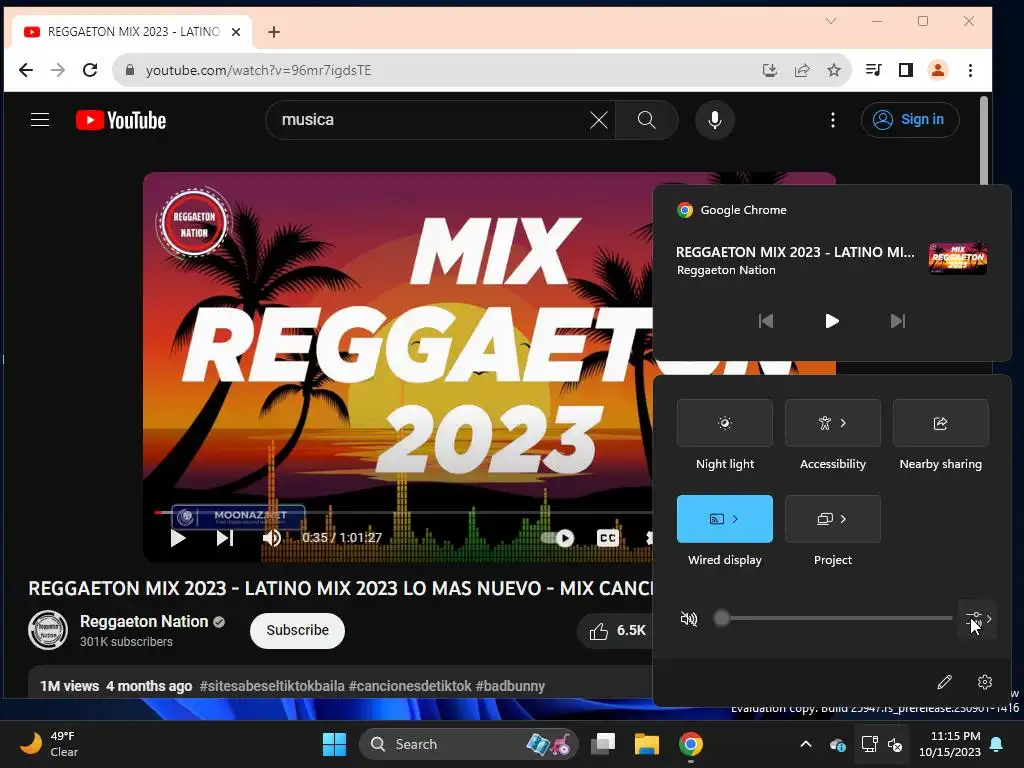This screenshot has width=1024, height=768.
Task: Open tab search chevron in title bar
Action: tap(831, 21)
